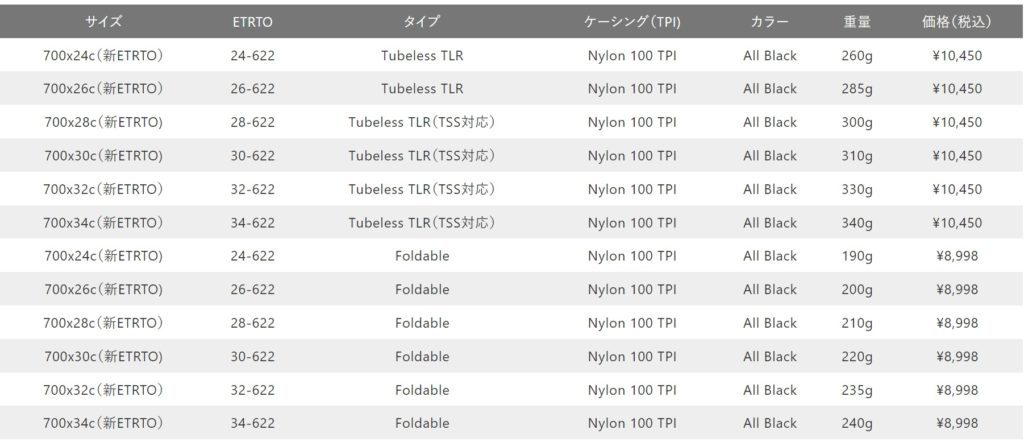This screenshot has height=442, width=1024.
Task: Select the 260g weight cell
Action: tap(857, 56)
